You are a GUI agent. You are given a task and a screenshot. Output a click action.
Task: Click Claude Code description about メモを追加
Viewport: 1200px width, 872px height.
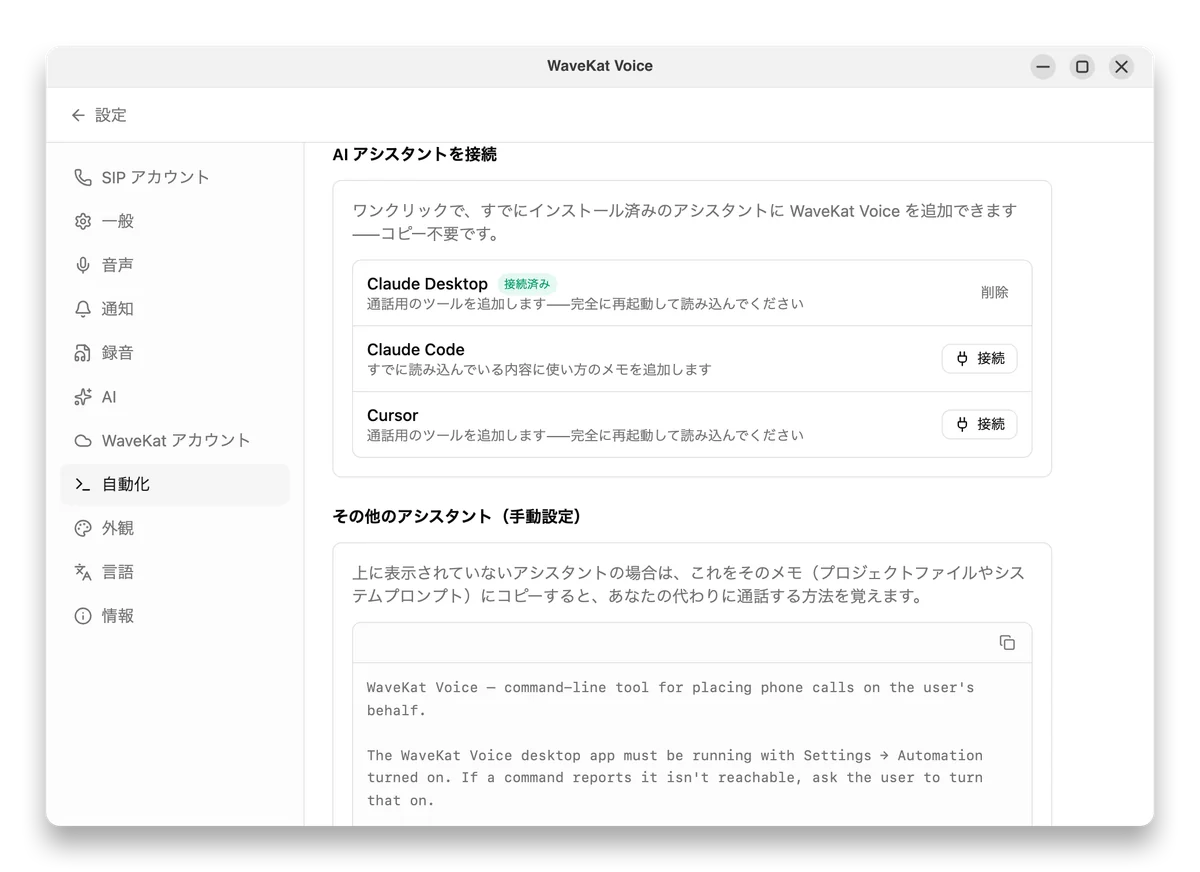(x=539, y=369)
